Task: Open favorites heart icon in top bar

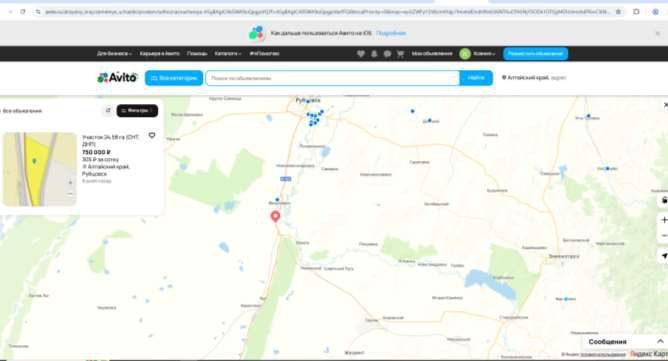Action: [x=361, y=54]
